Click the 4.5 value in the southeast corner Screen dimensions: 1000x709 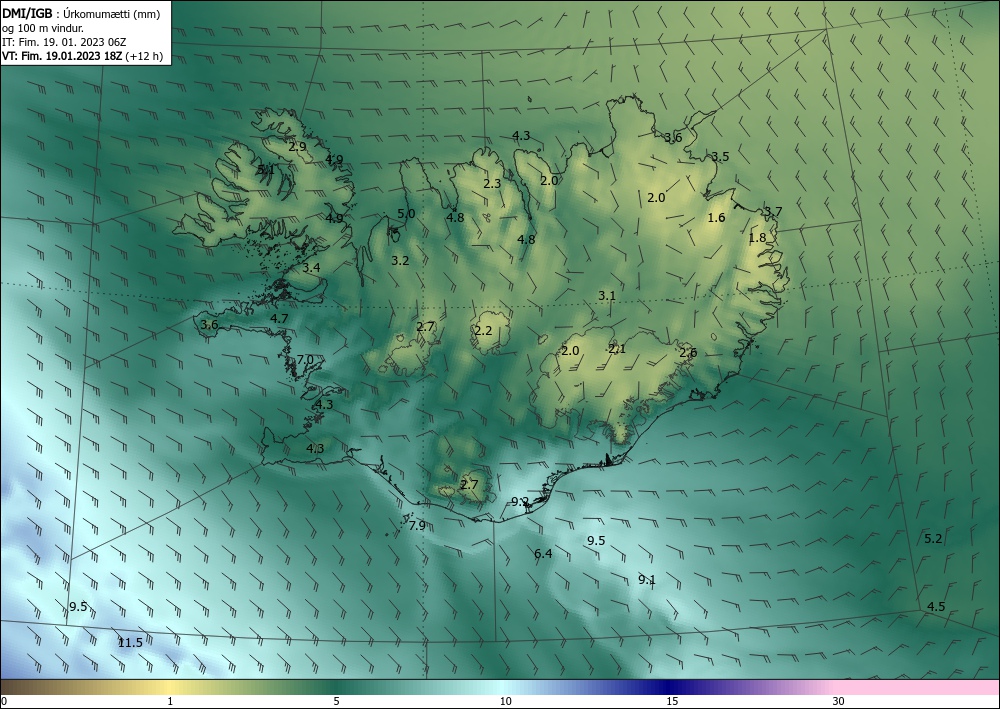[936, 606]
